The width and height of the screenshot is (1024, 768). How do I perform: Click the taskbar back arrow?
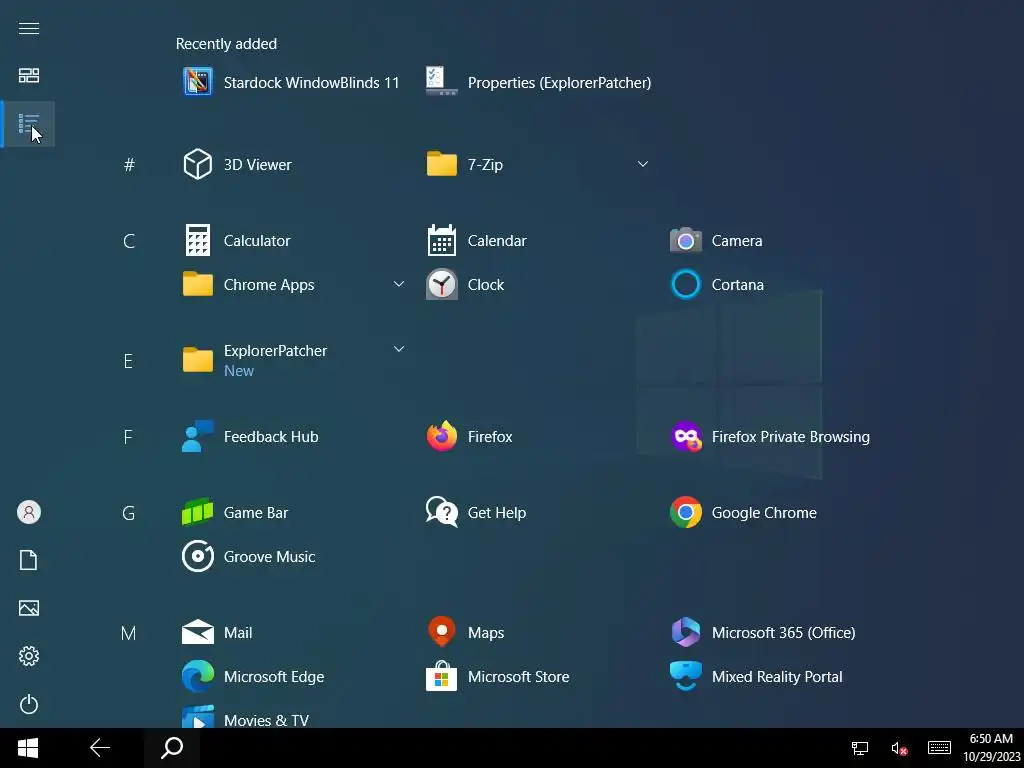[99, 748]
